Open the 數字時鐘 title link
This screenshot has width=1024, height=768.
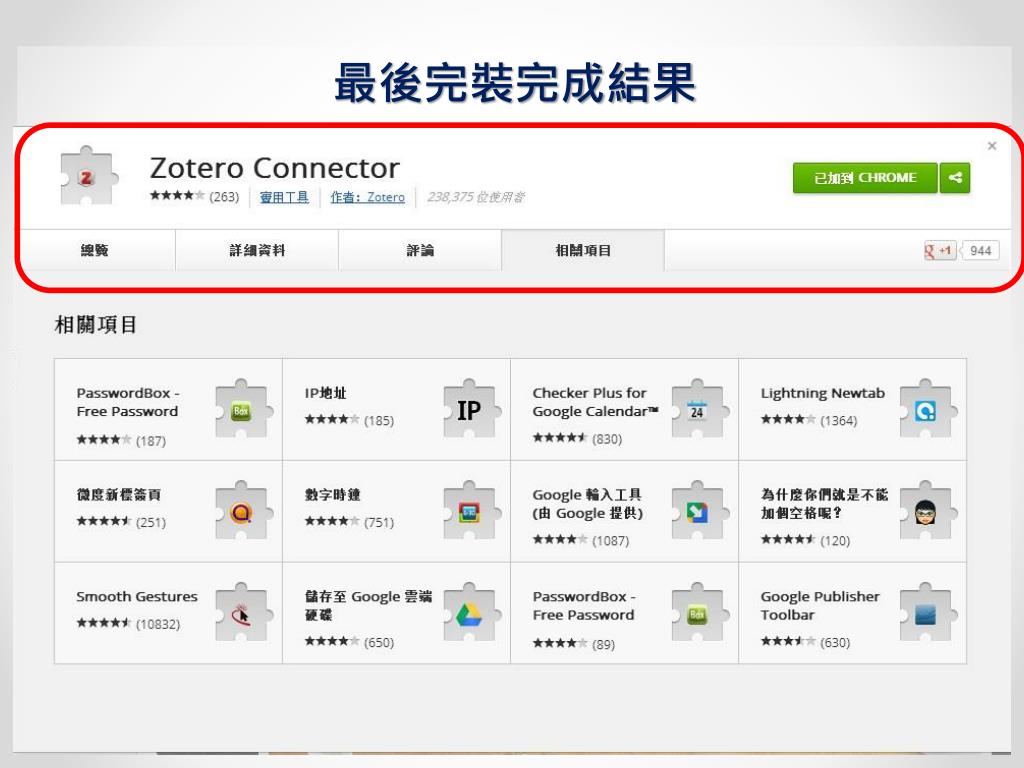(x=332, y=495)
